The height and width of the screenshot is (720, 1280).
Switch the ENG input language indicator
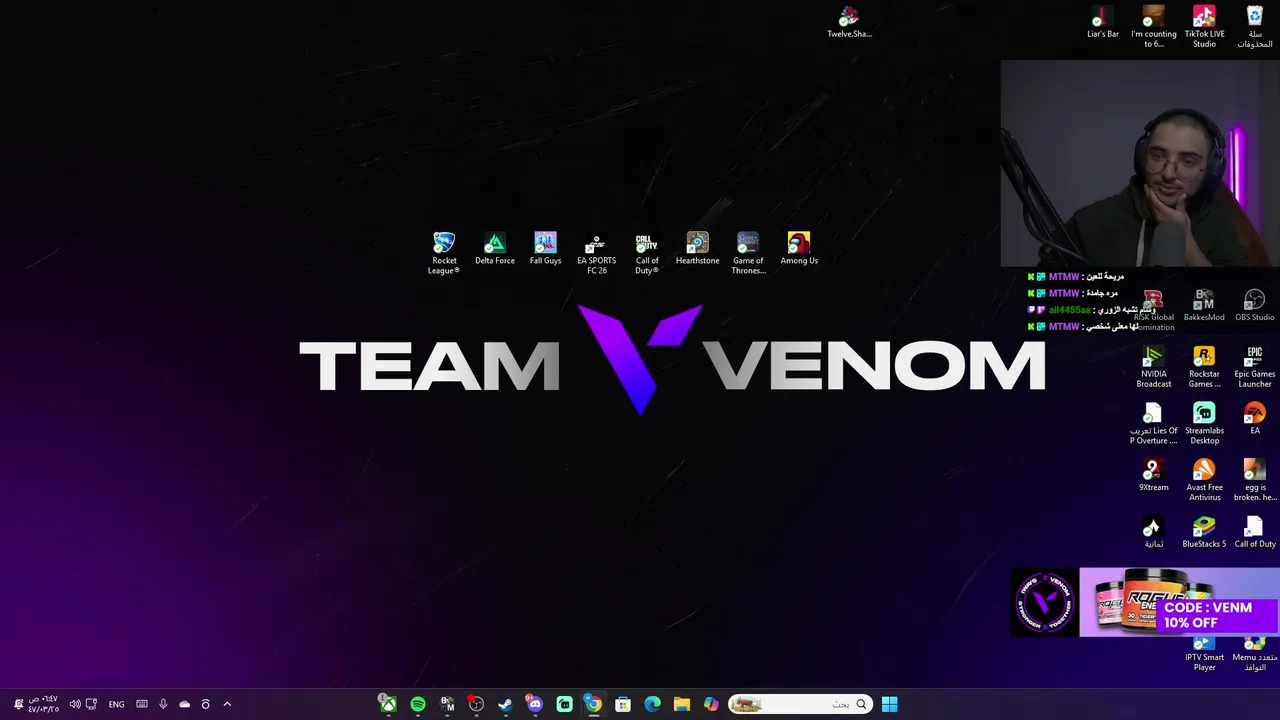click(x=116, y=704)
